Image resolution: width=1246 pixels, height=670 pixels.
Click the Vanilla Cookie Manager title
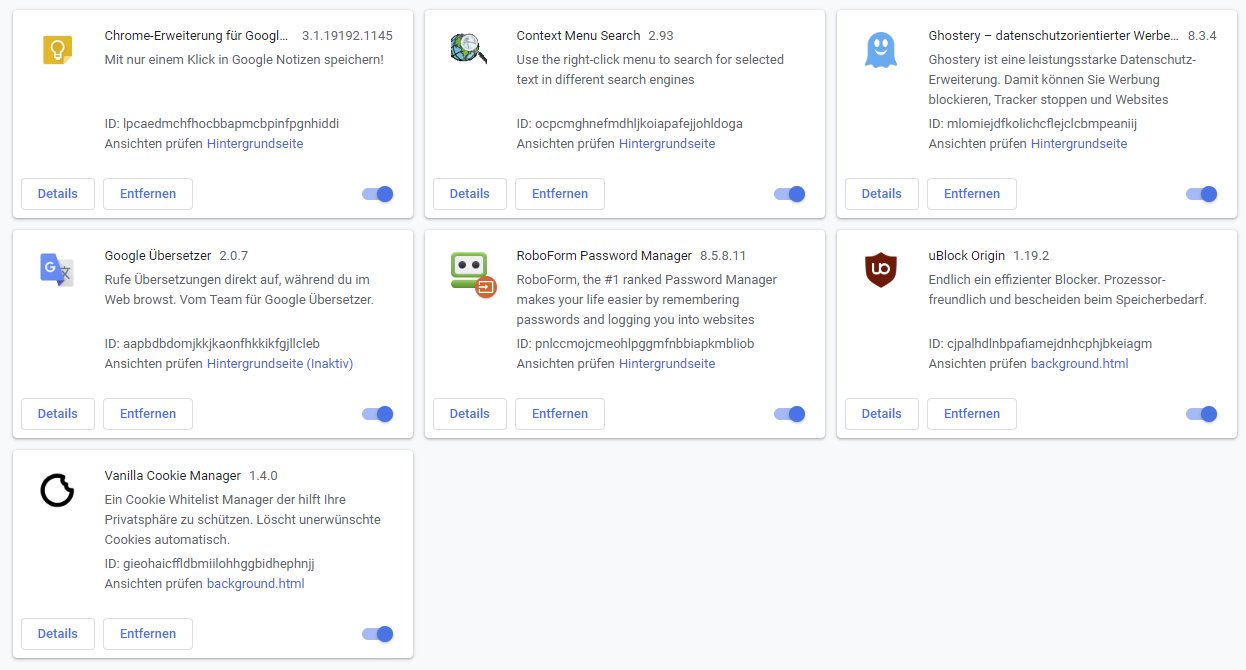click(x=172, y=476)
